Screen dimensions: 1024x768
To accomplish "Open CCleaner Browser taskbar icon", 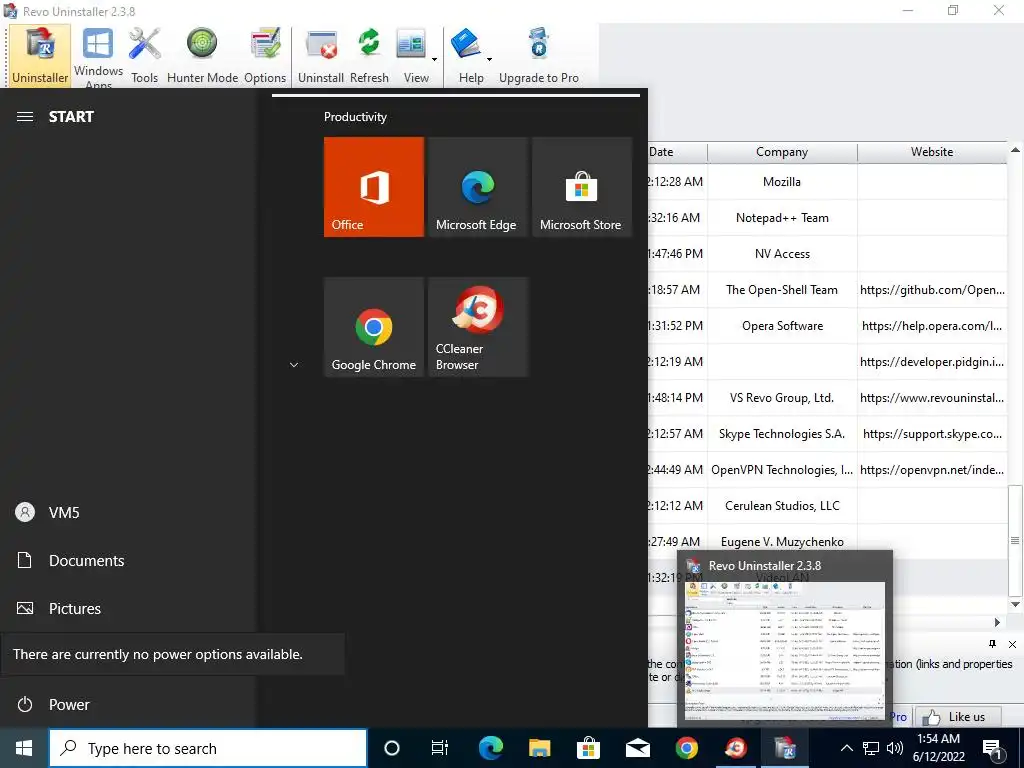I will click(x=735, y=748).
